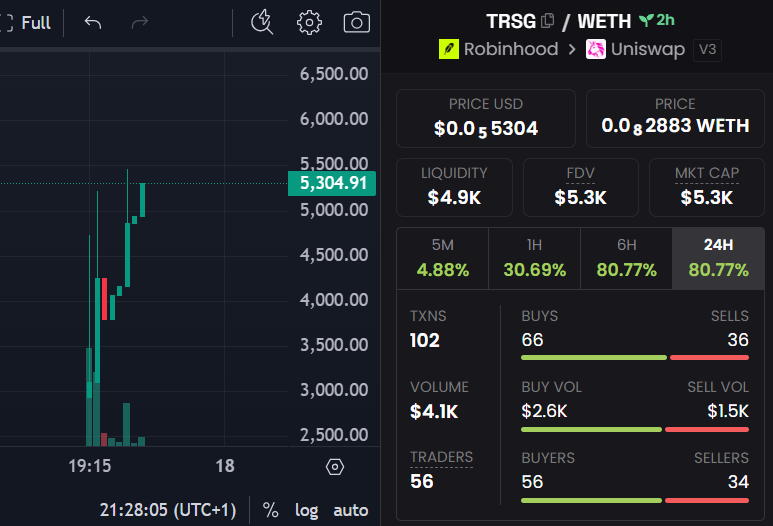Toggle log scale on chart
This screenshot has height=526, width=773.
(306, 510)
